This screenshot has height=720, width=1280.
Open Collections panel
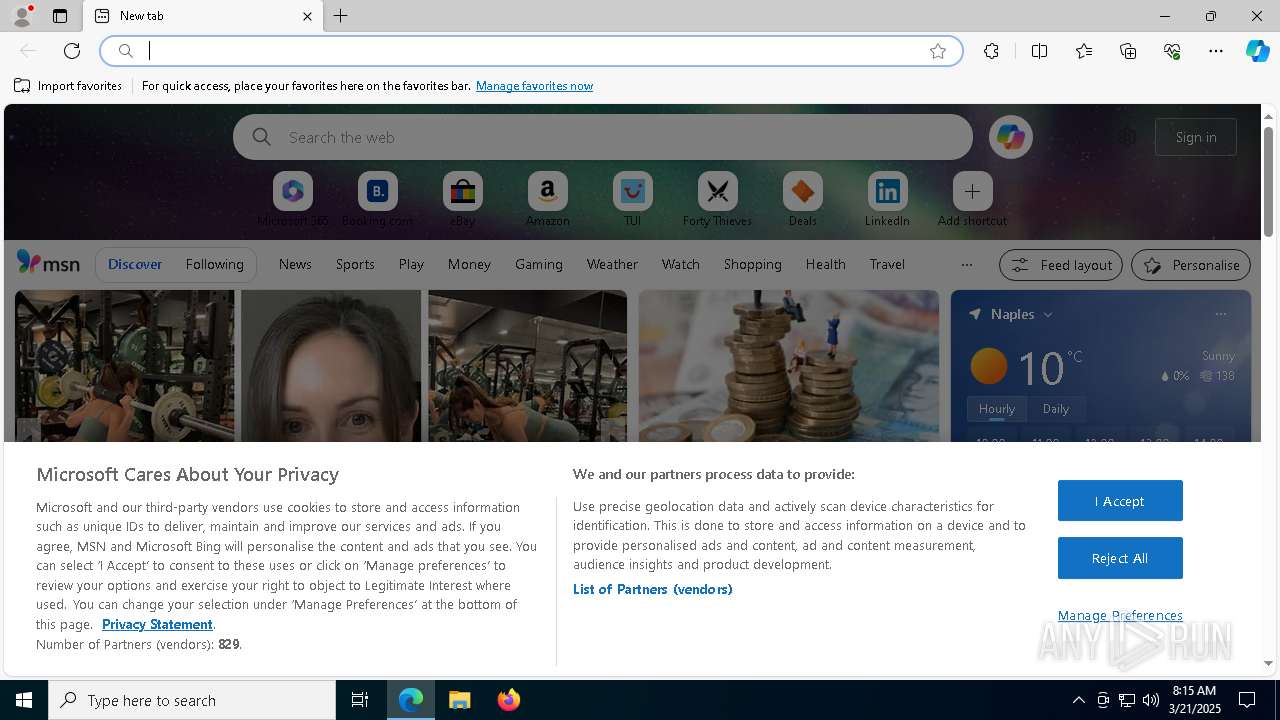[x=1128, y=51]
